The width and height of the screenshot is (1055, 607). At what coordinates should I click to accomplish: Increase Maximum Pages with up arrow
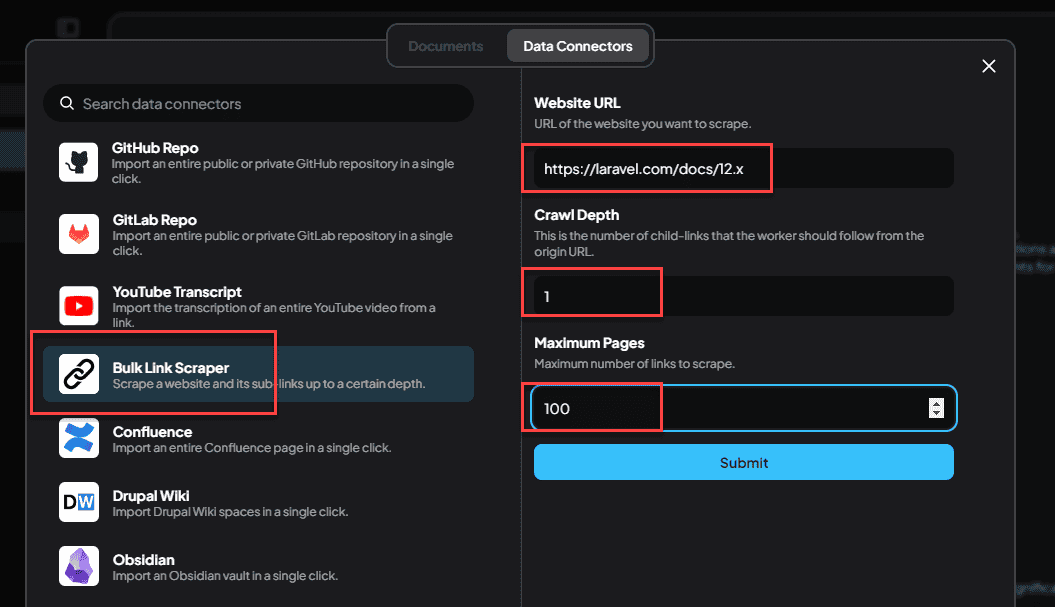pyautogui.click(x=936, y=403)
